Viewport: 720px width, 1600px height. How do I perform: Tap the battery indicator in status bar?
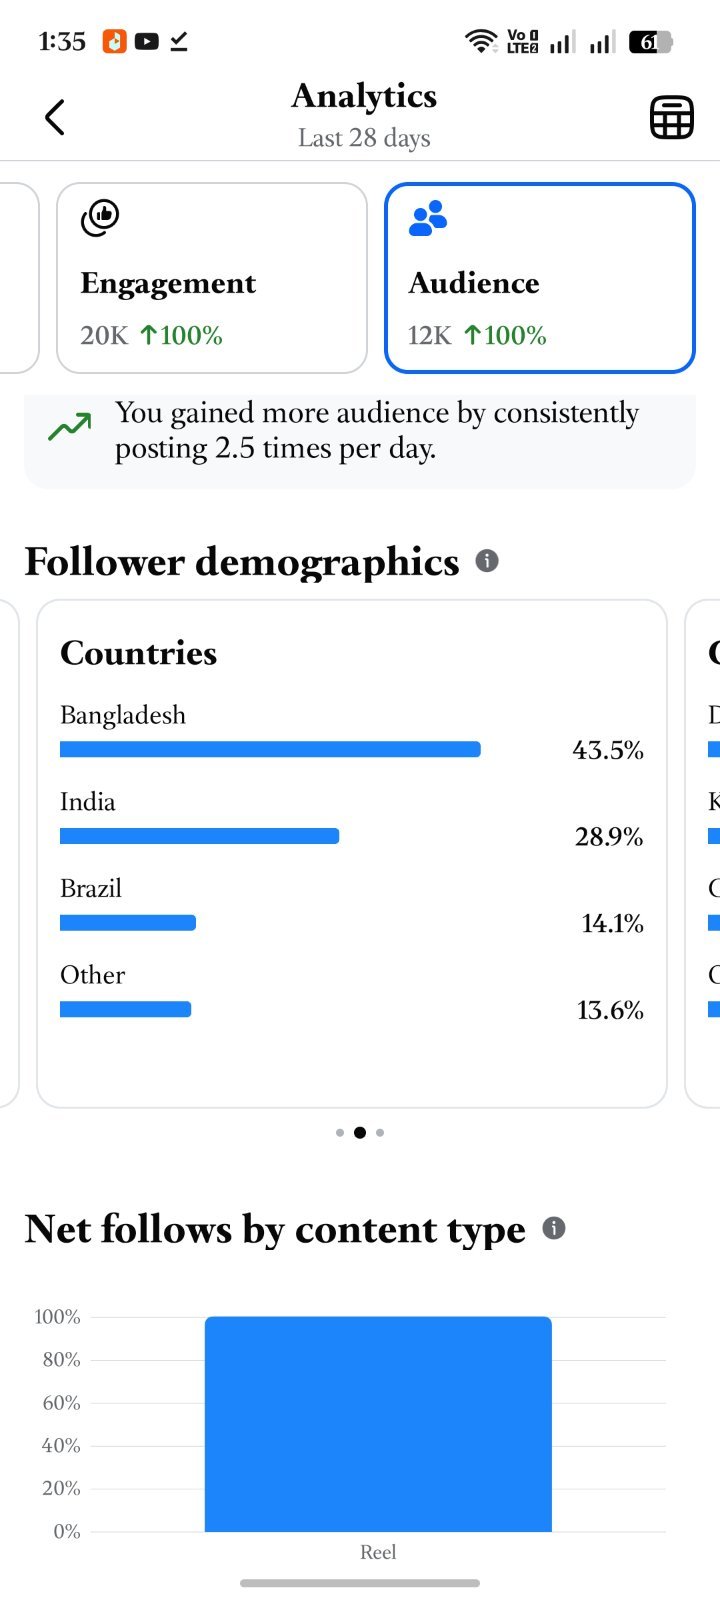point(650,42)
